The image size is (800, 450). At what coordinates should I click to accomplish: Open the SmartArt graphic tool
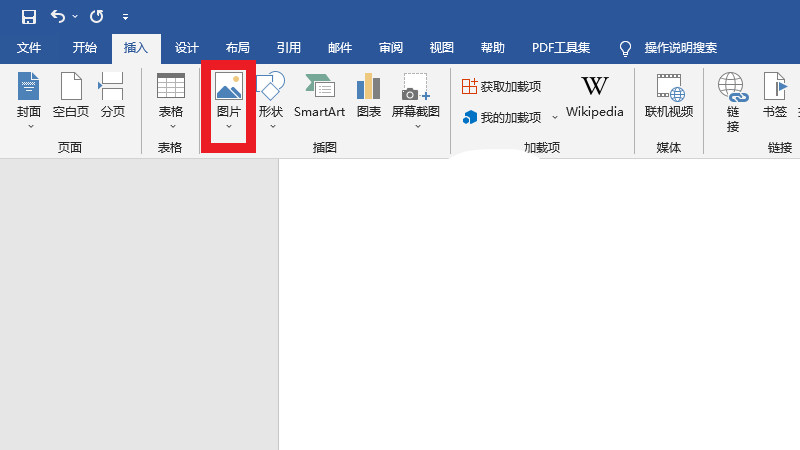point(319,96)
